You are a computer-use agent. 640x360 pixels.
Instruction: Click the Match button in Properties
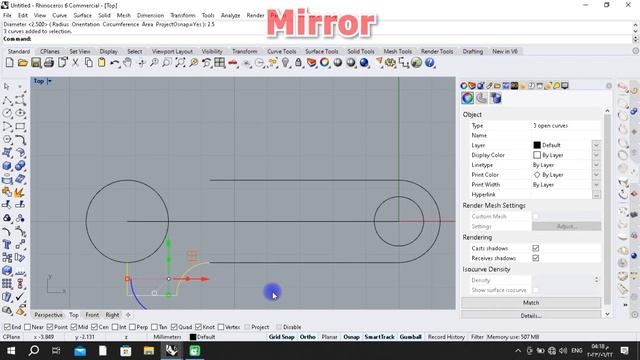tap(531, 302)
